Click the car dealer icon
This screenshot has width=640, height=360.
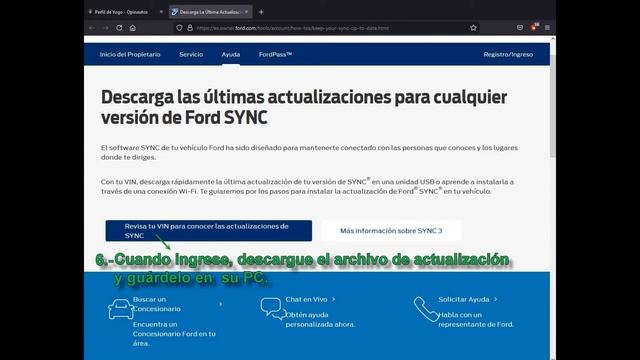[x=120, y=309]
